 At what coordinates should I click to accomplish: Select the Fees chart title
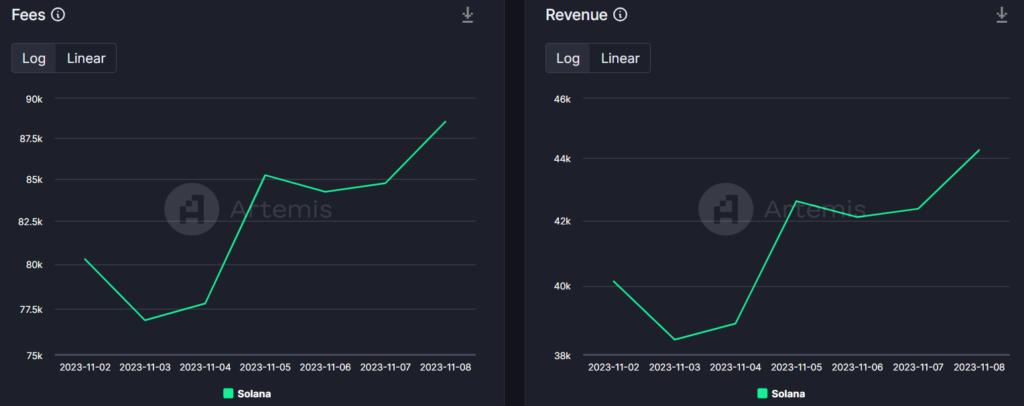(x=28, y=15)
